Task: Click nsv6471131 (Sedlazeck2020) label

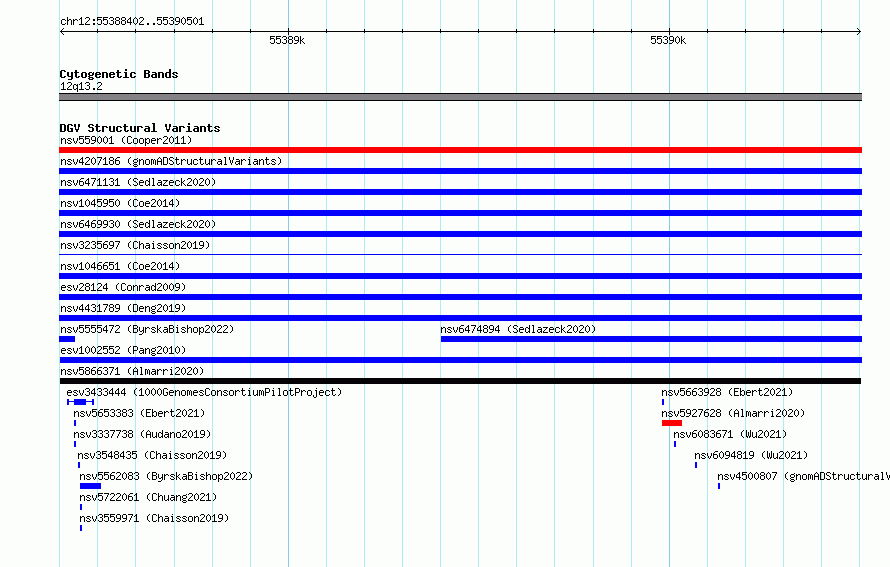Action: (138, 182)
